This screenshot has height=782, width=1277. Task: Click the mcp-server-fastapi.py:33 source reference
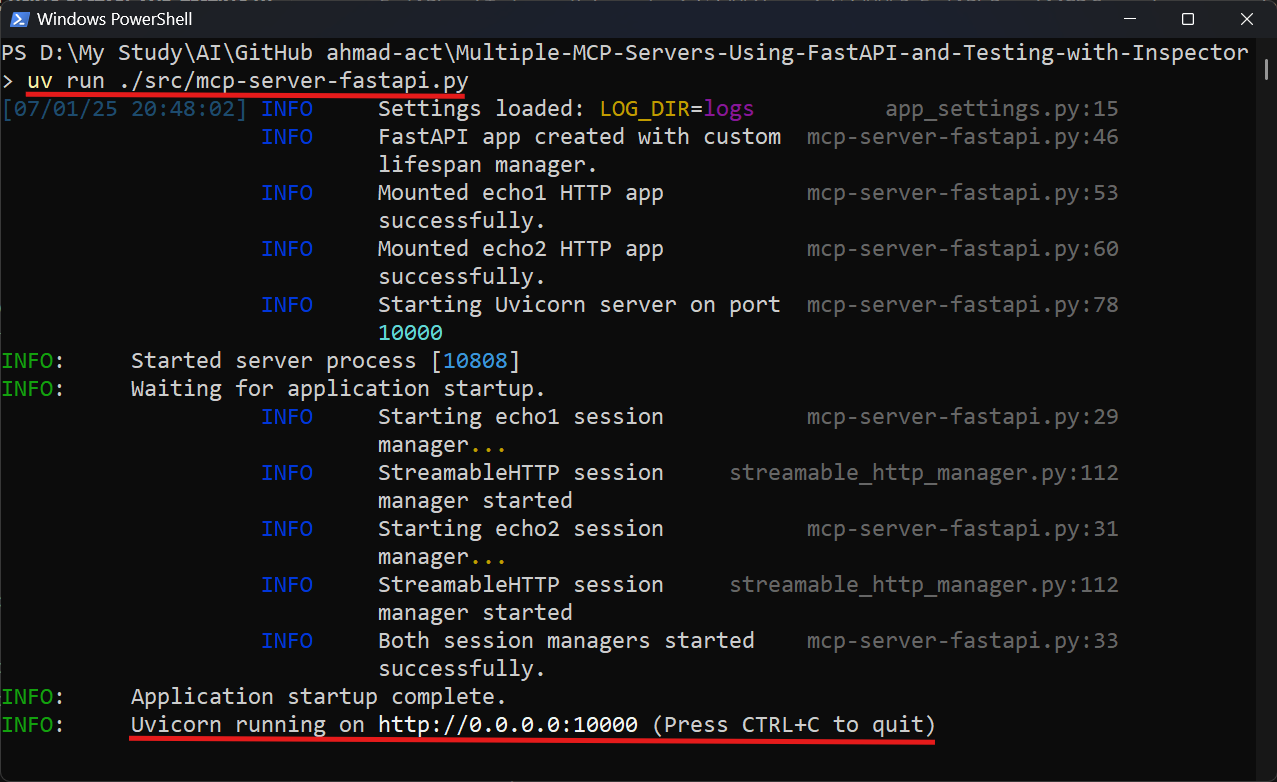pyautogui.click(x=963, y=640)
